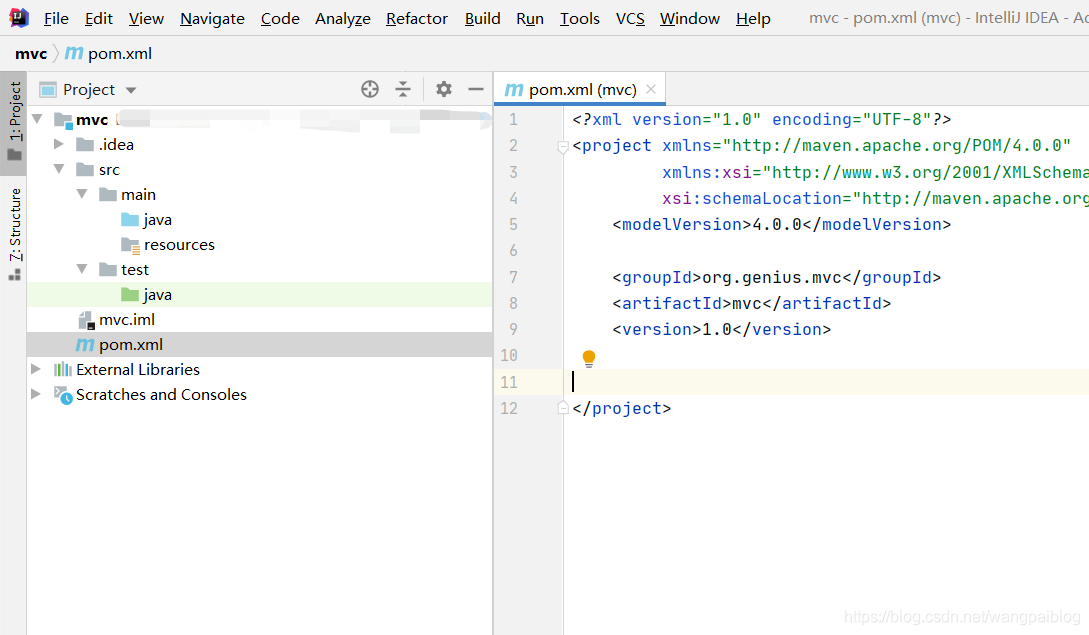
Task: Collapse the test folder
Action: click(x=82, y=269)
